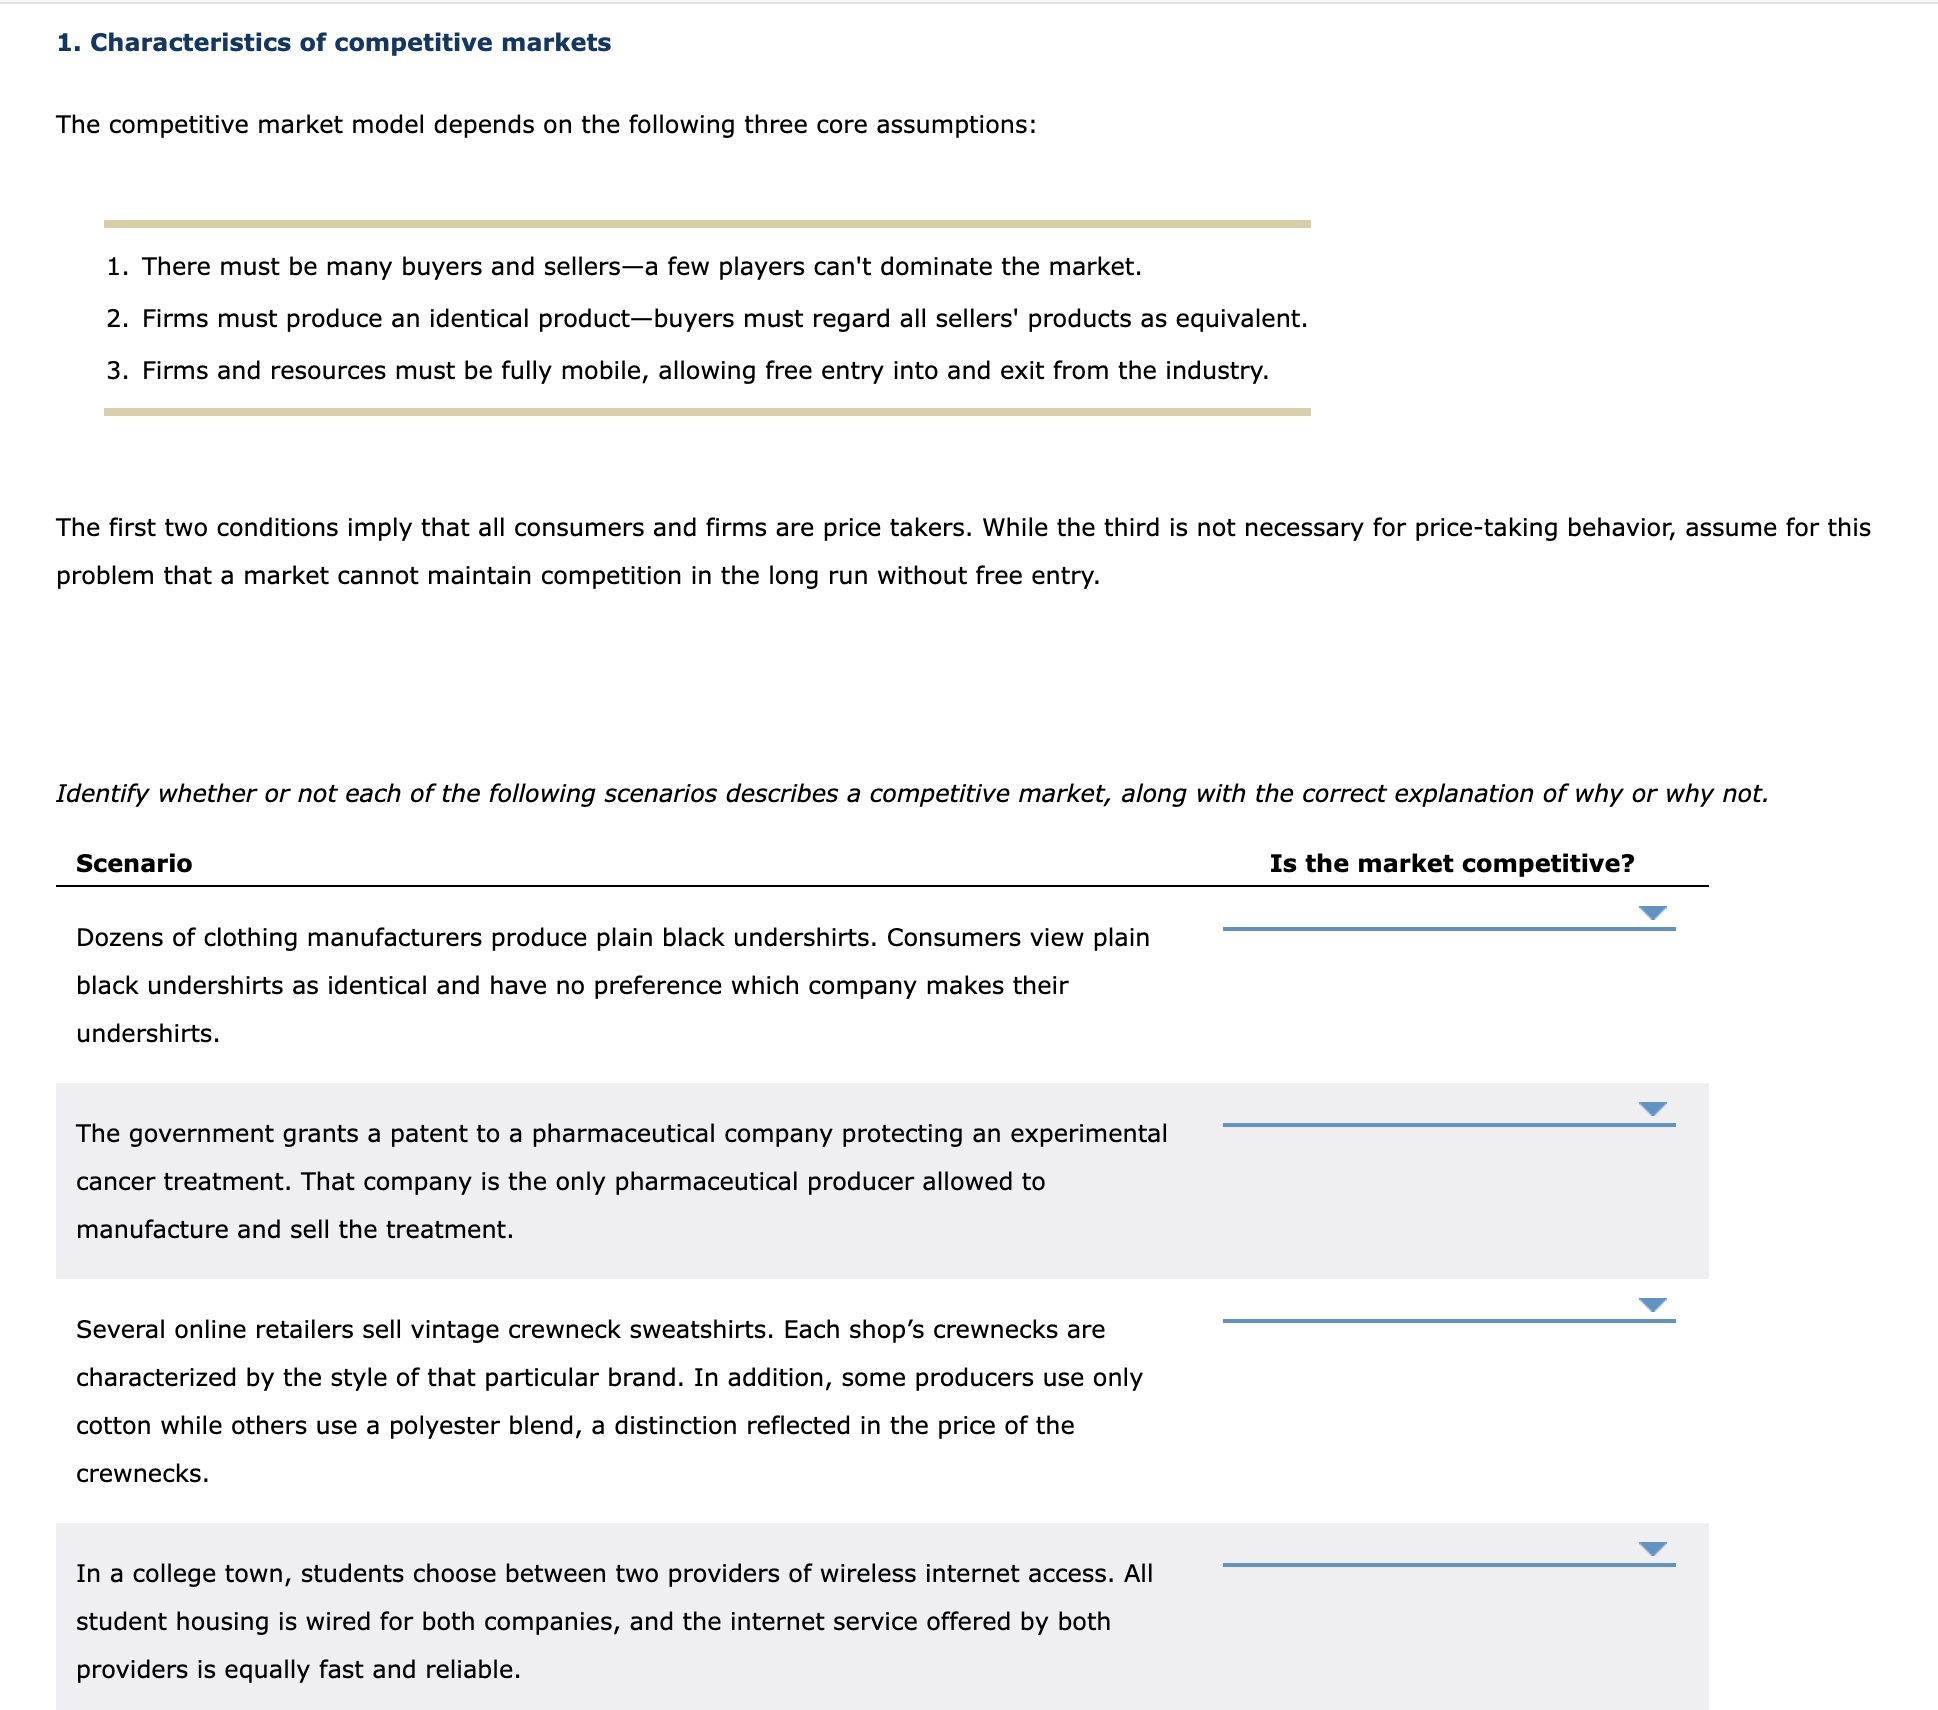Select the 'Is the market competitive?' column header

click(x=1452, y=863)
